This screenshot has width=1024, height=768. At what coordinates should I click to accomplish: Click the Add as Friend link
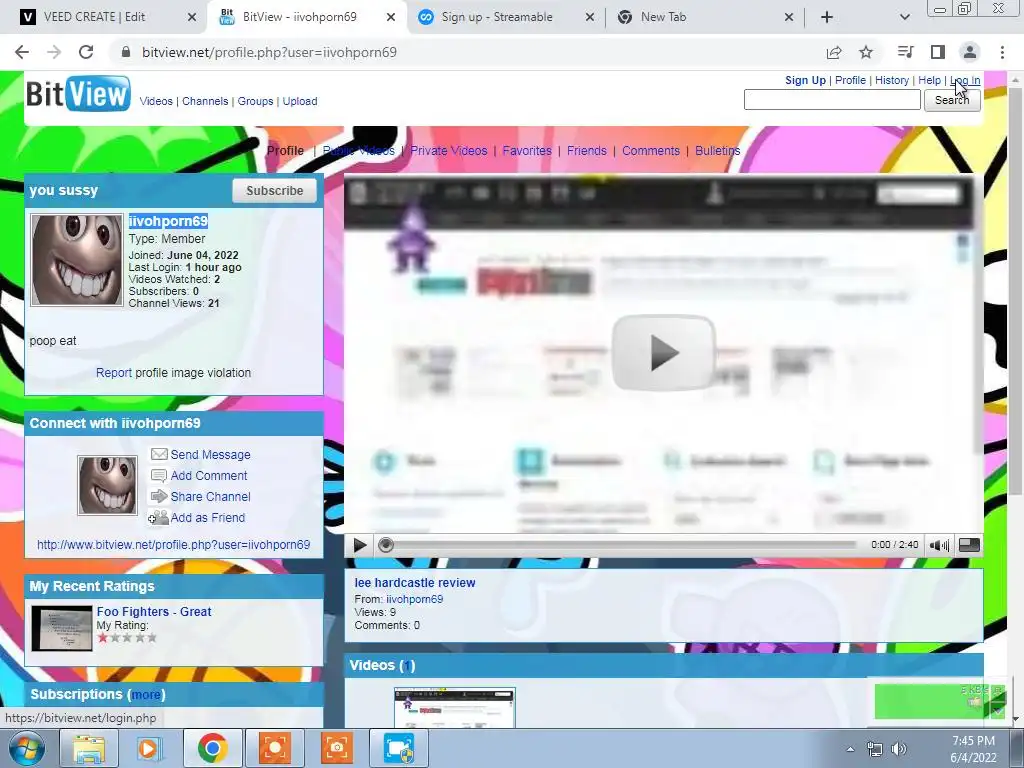pyautogui.click(x=208, y=517)
